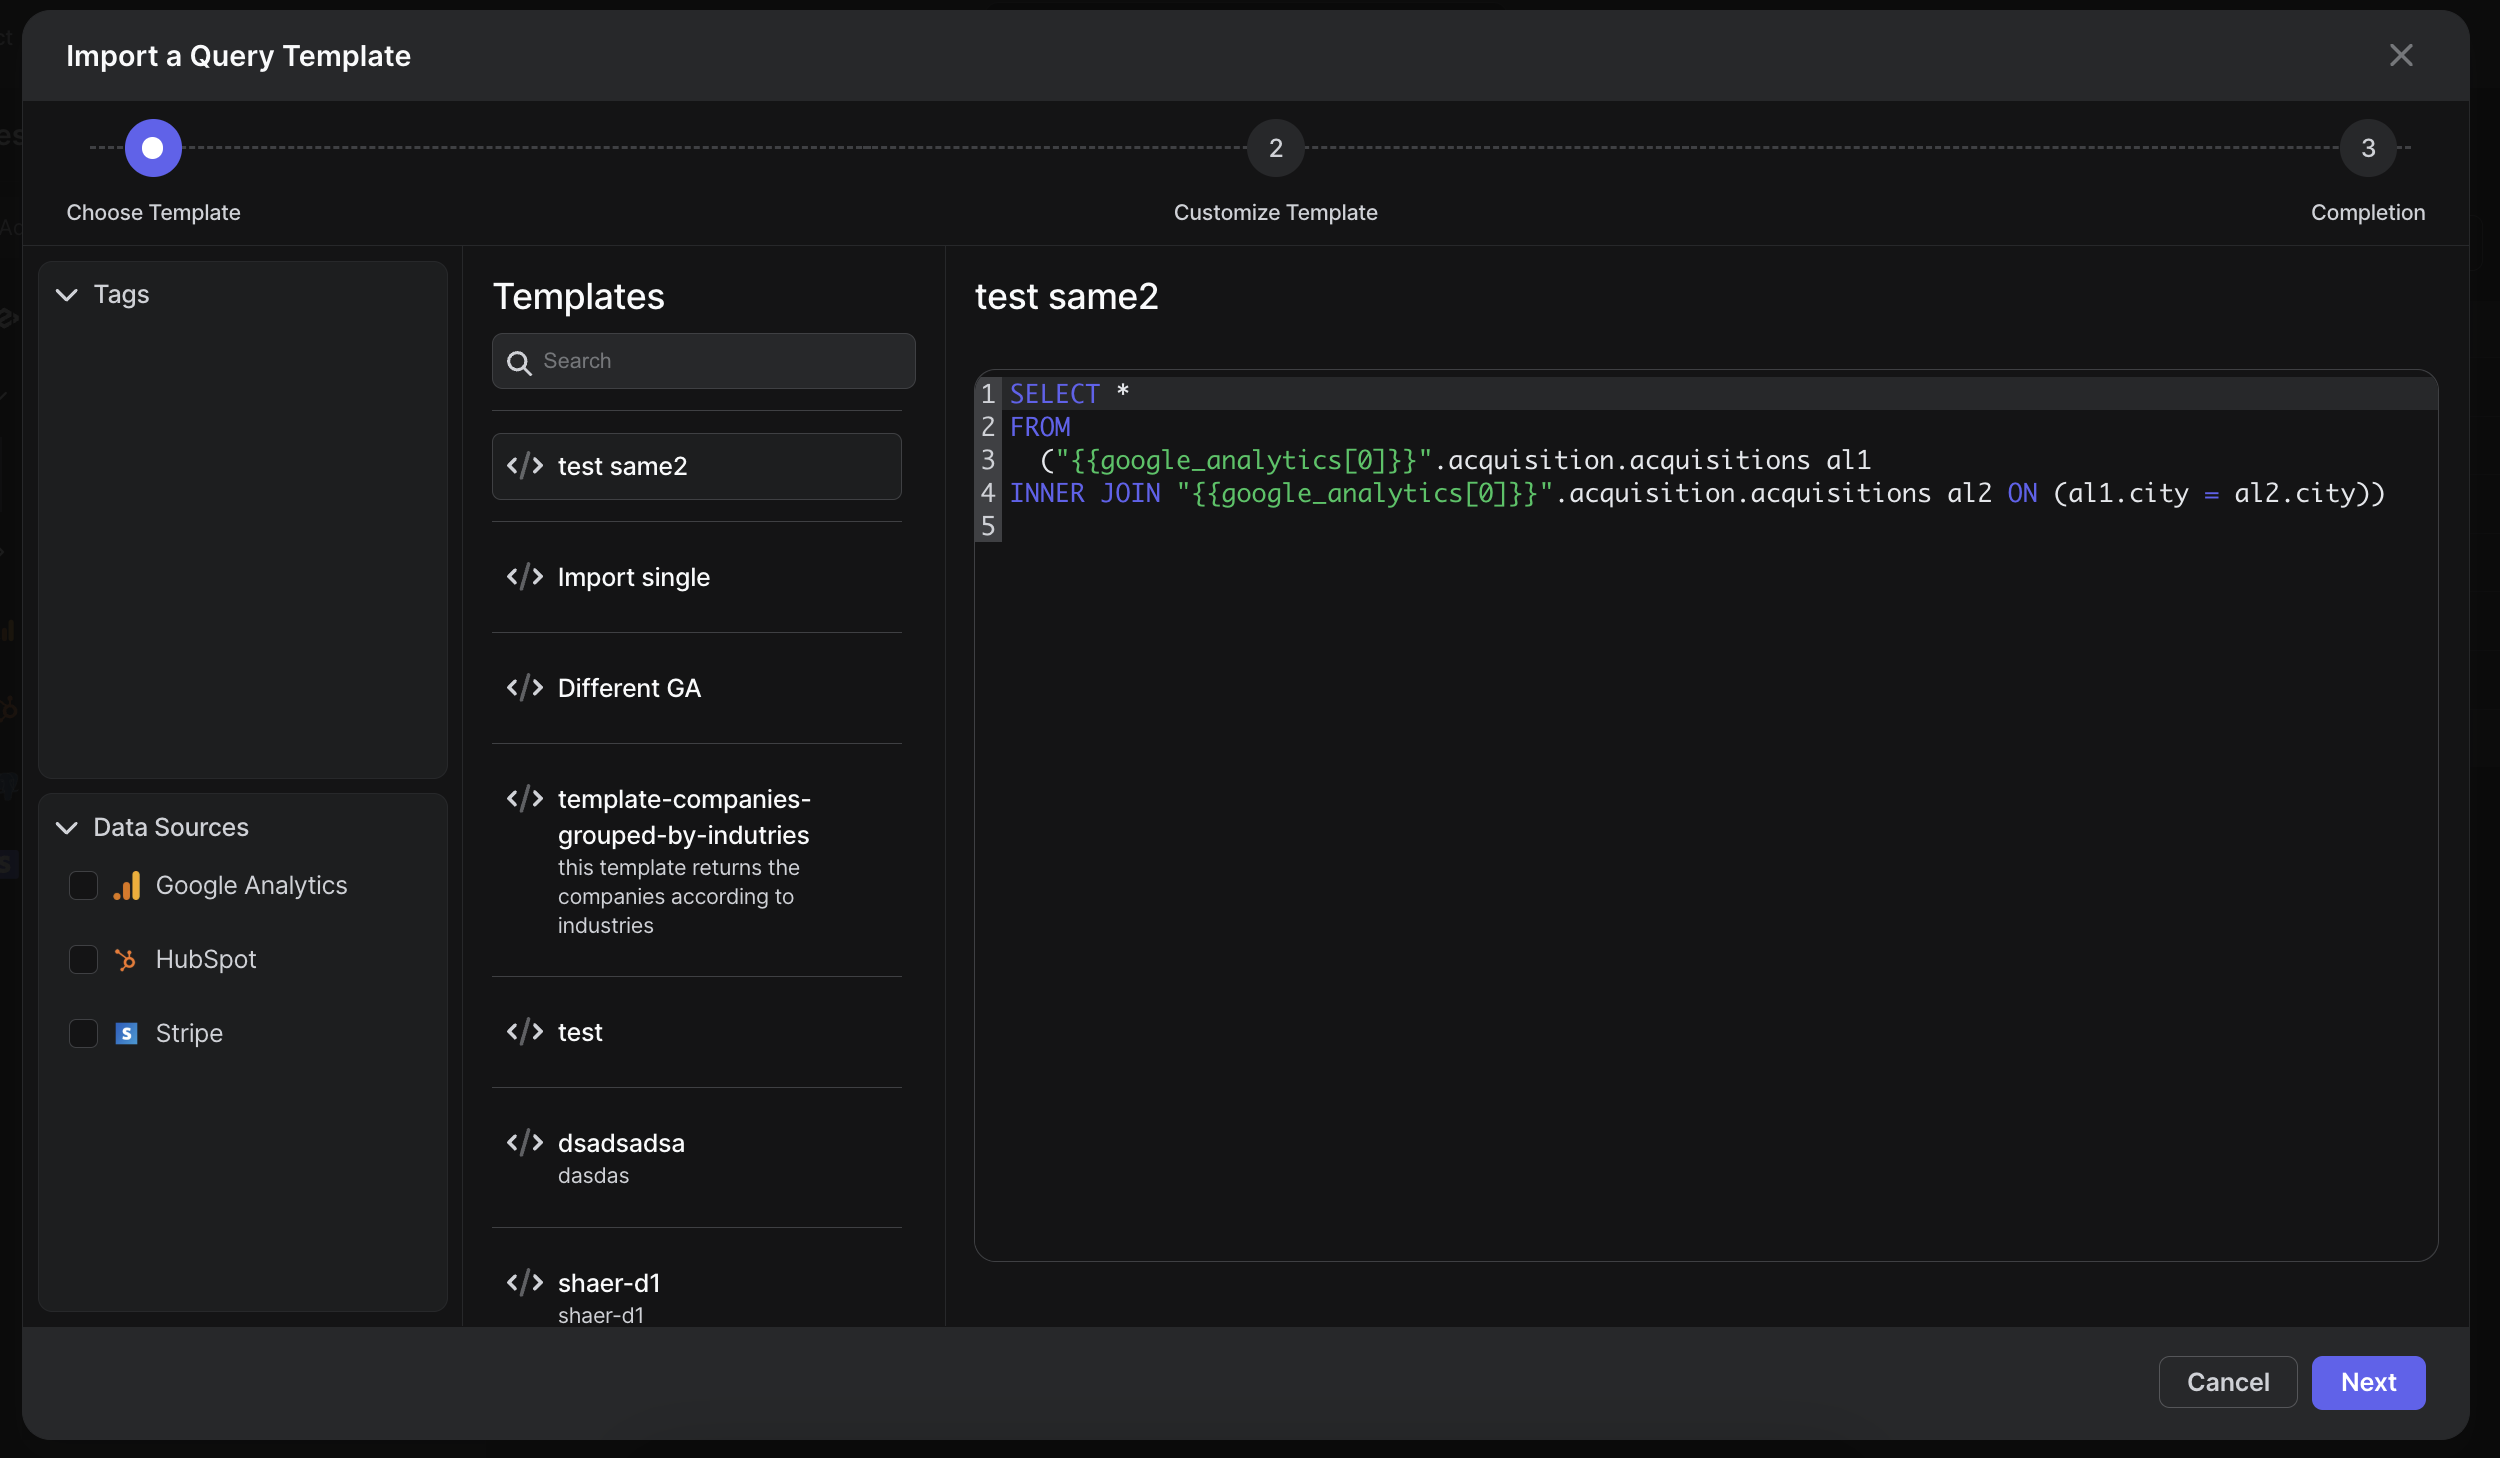
Task: Click the Completion step label
Action: click(x=2367, y=213)
